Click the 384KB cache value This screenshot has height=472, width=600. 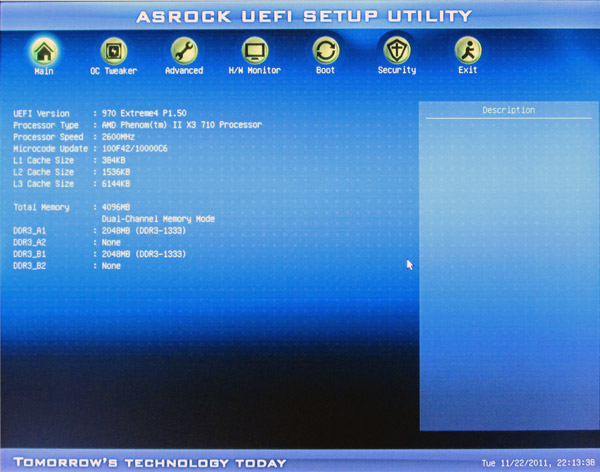tap(114, 160)
